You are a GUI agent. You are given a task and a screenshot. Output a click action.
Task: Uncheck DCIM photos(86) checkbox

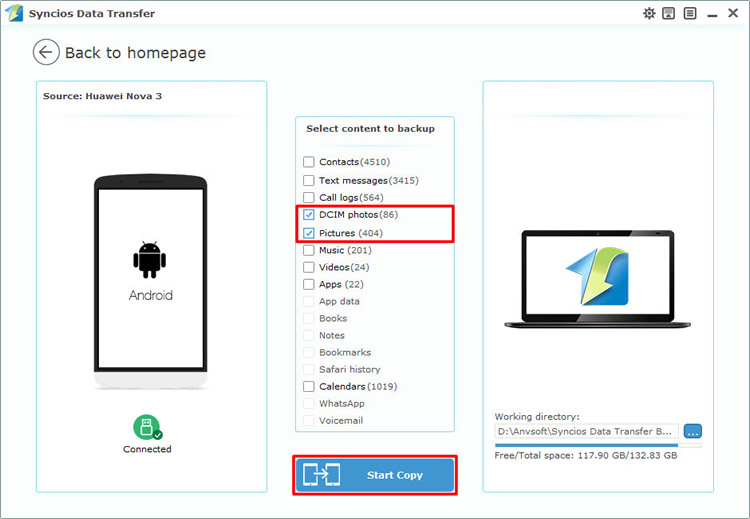point(309,214)
